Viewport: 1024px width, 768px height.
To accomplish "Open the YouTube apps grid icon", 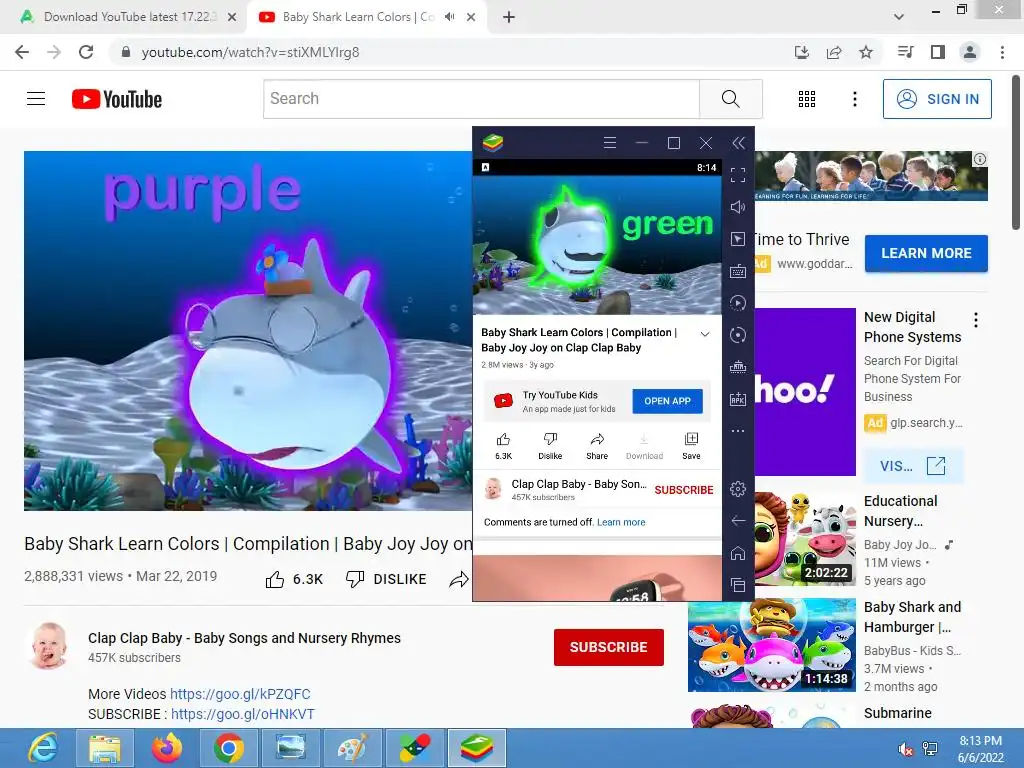I will (807, 99).
